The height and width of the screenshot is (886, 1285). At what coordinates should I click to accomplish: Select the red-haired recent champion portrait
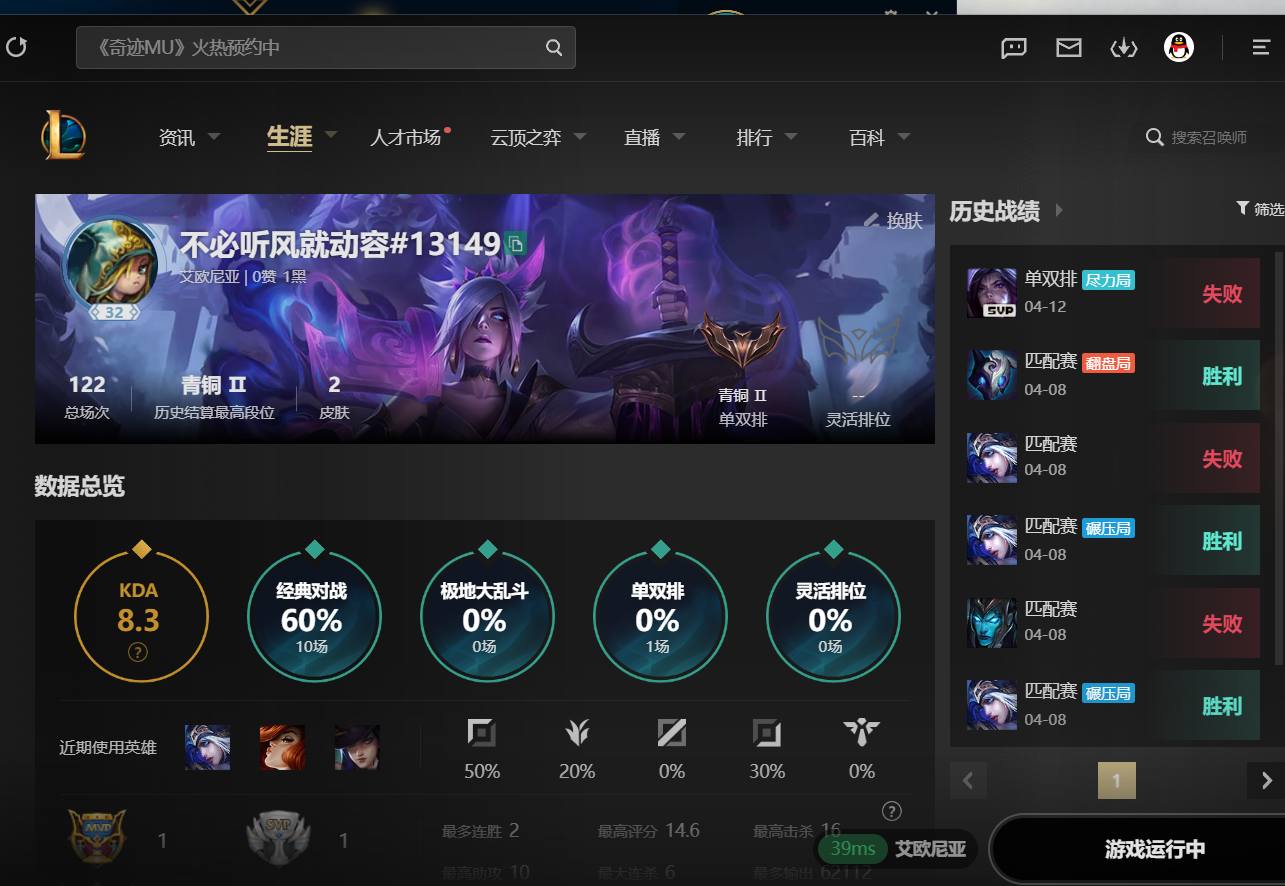pos(282,747)
